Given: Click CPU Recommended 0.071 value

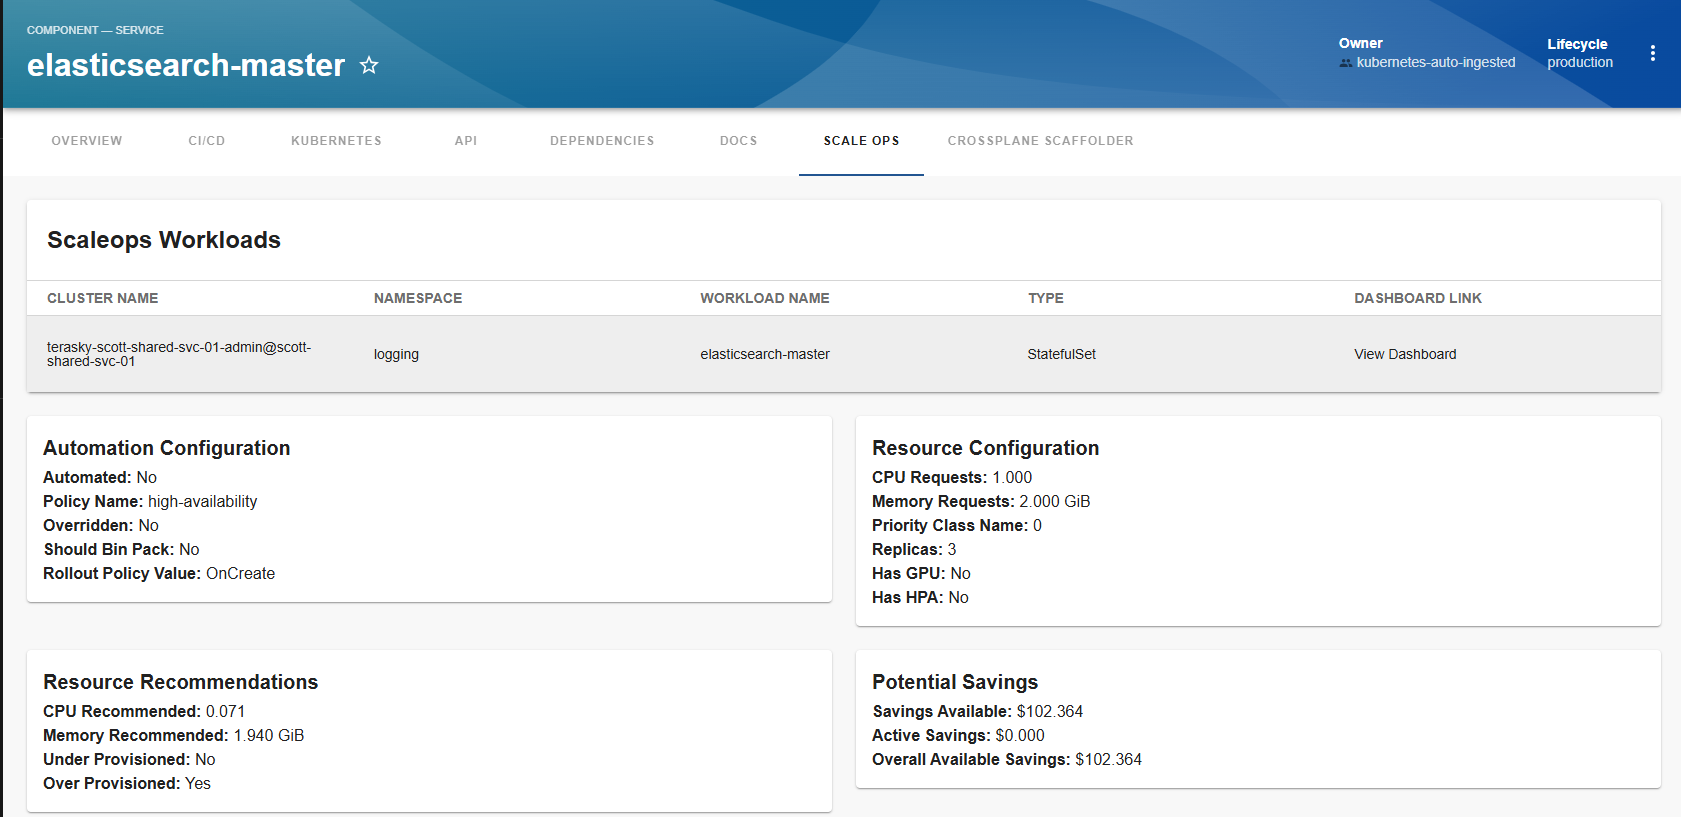Looking at the screenshot, I should point(225,711).
